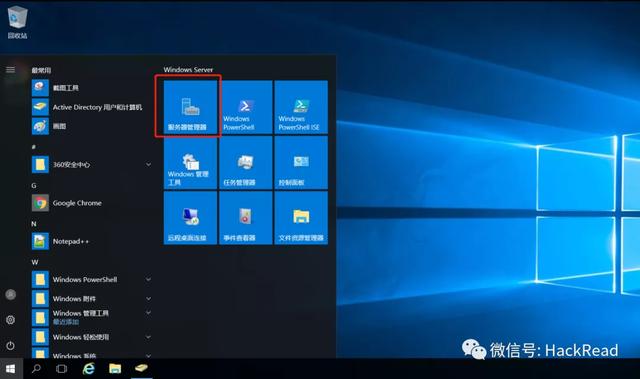Click the hamburger menu icon in Start
640x379 pixels.
pos(11,70)
